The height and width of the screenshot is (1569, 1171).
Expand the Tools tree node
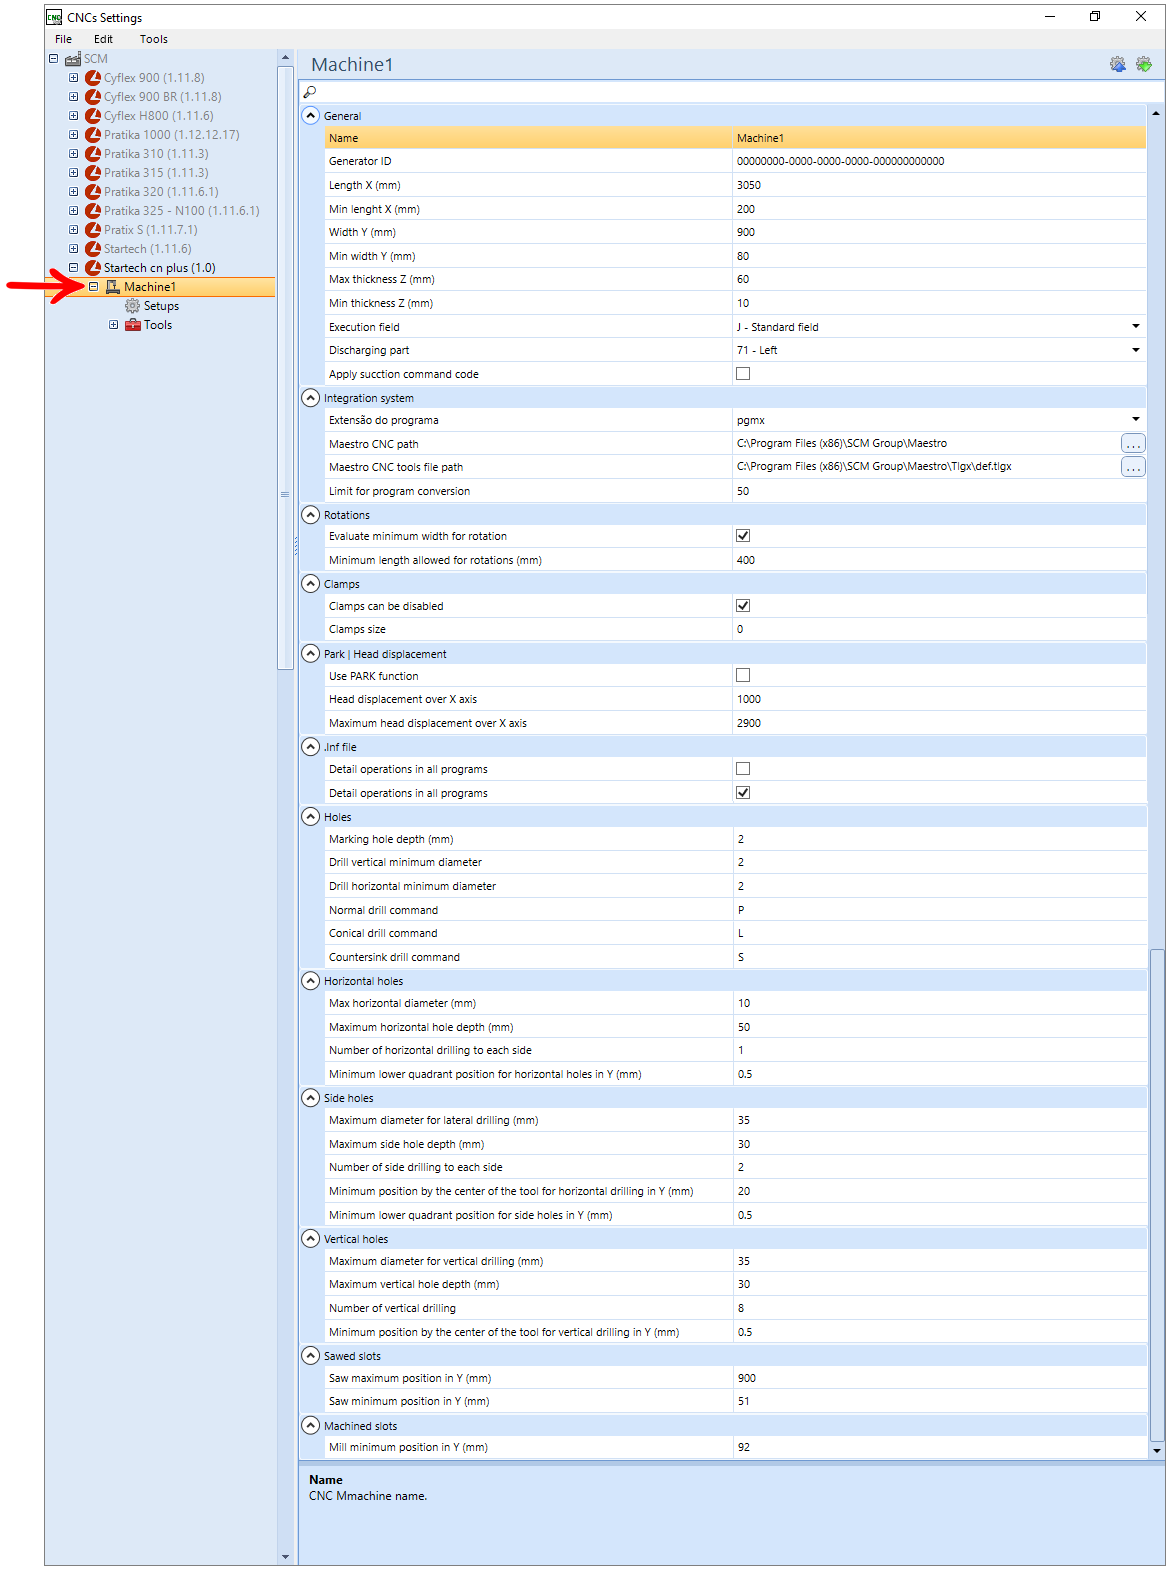point(113,325)
